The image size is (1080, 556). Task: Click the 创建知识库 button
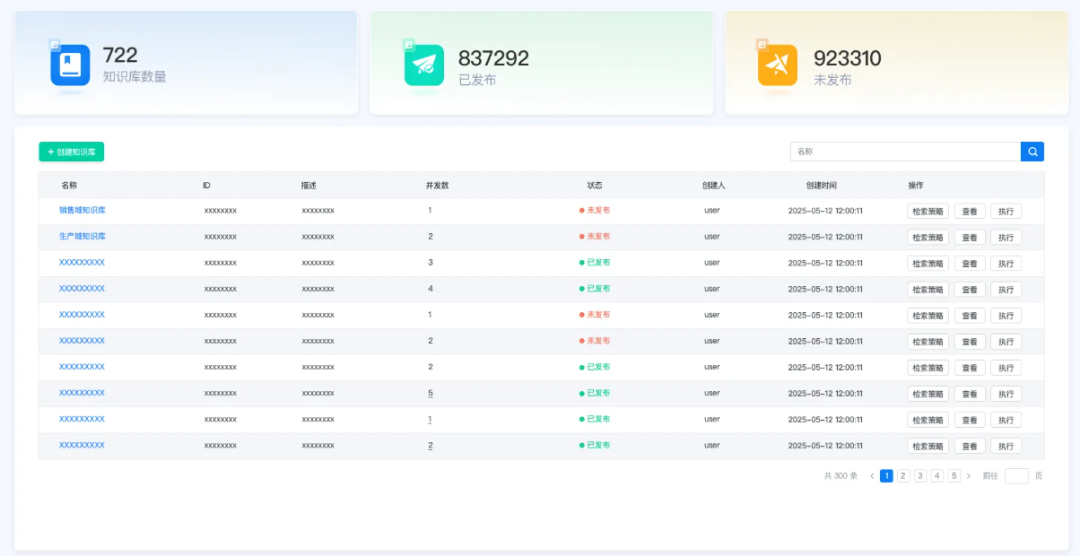pyautogui.click(x=72, y=152)
